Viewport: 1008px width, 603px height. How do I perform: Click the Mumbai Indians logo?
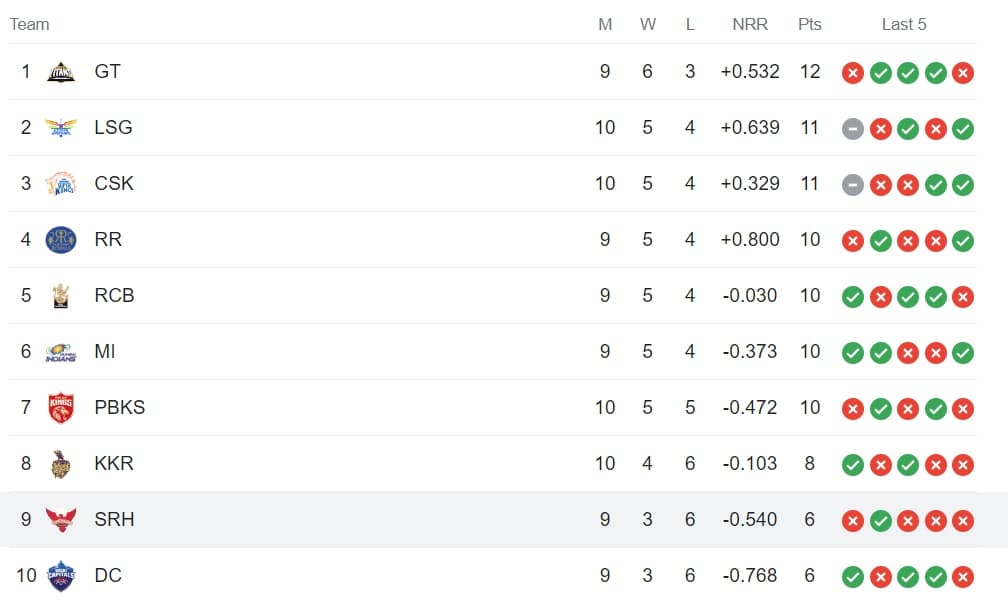[61, 352]
